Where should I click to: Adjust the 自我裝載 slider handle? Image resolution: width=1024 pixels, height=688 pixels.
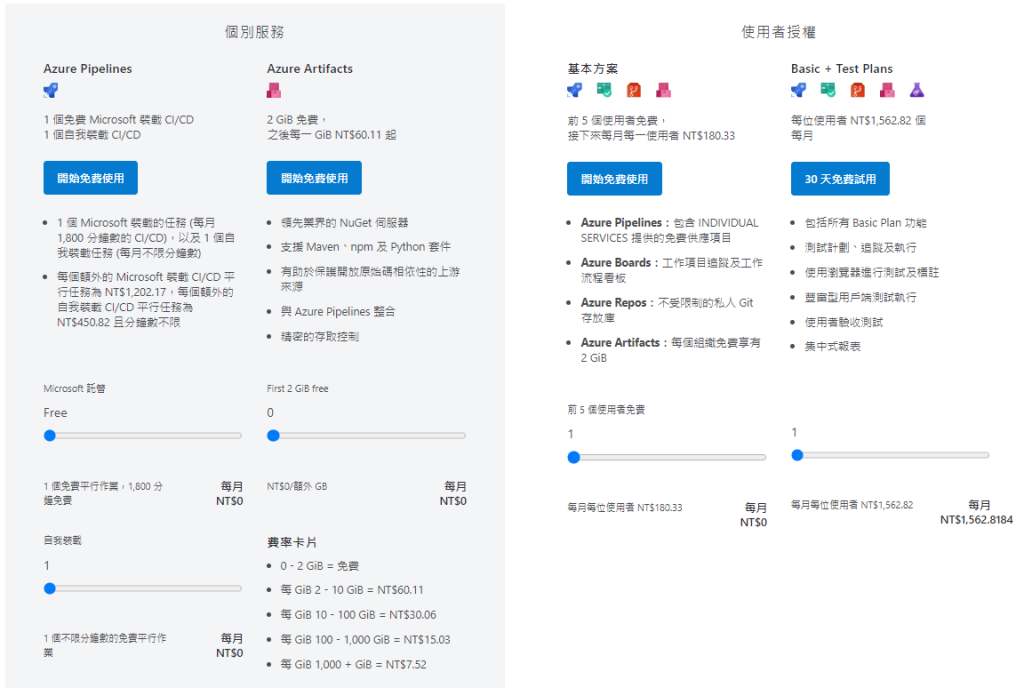50,588
